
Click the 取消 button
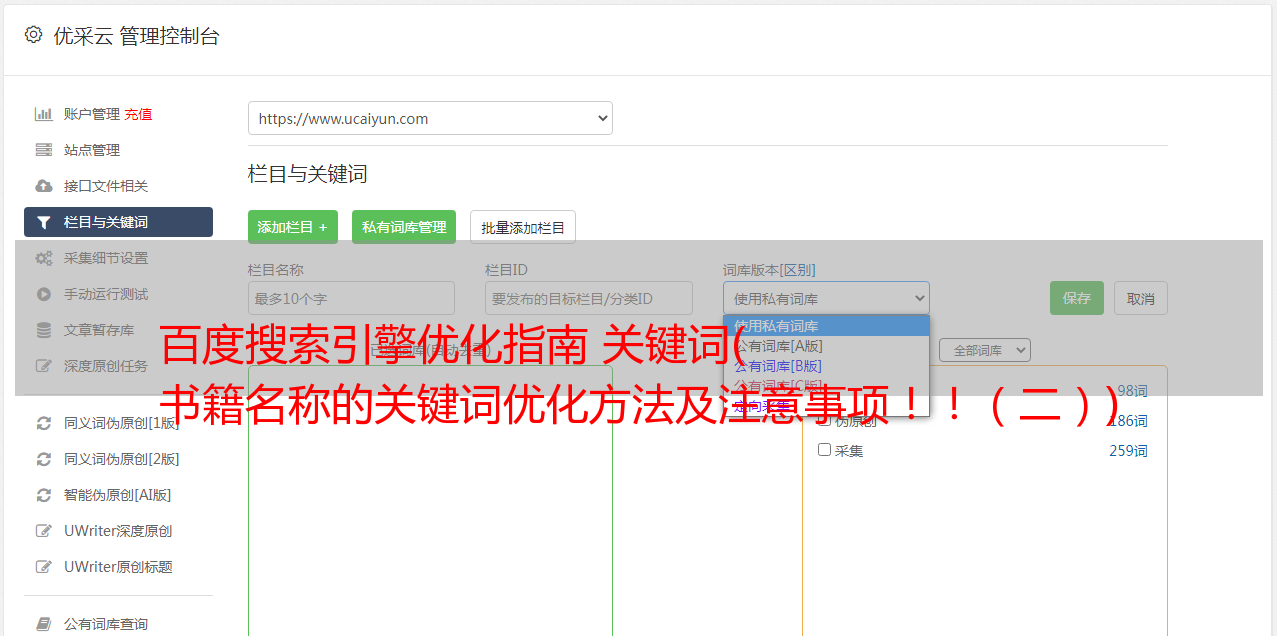coord(1141,298)
